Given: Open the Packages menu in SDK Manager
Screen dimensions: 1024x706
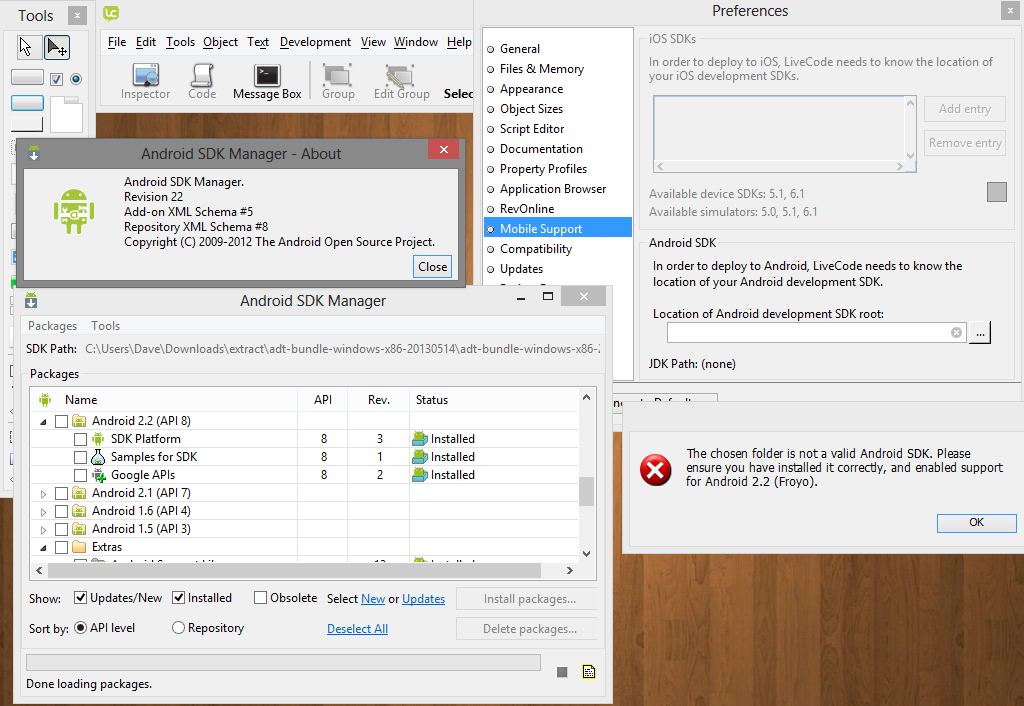Looking at the screenshot, I should pyautogui.click(x=52, y=326).
